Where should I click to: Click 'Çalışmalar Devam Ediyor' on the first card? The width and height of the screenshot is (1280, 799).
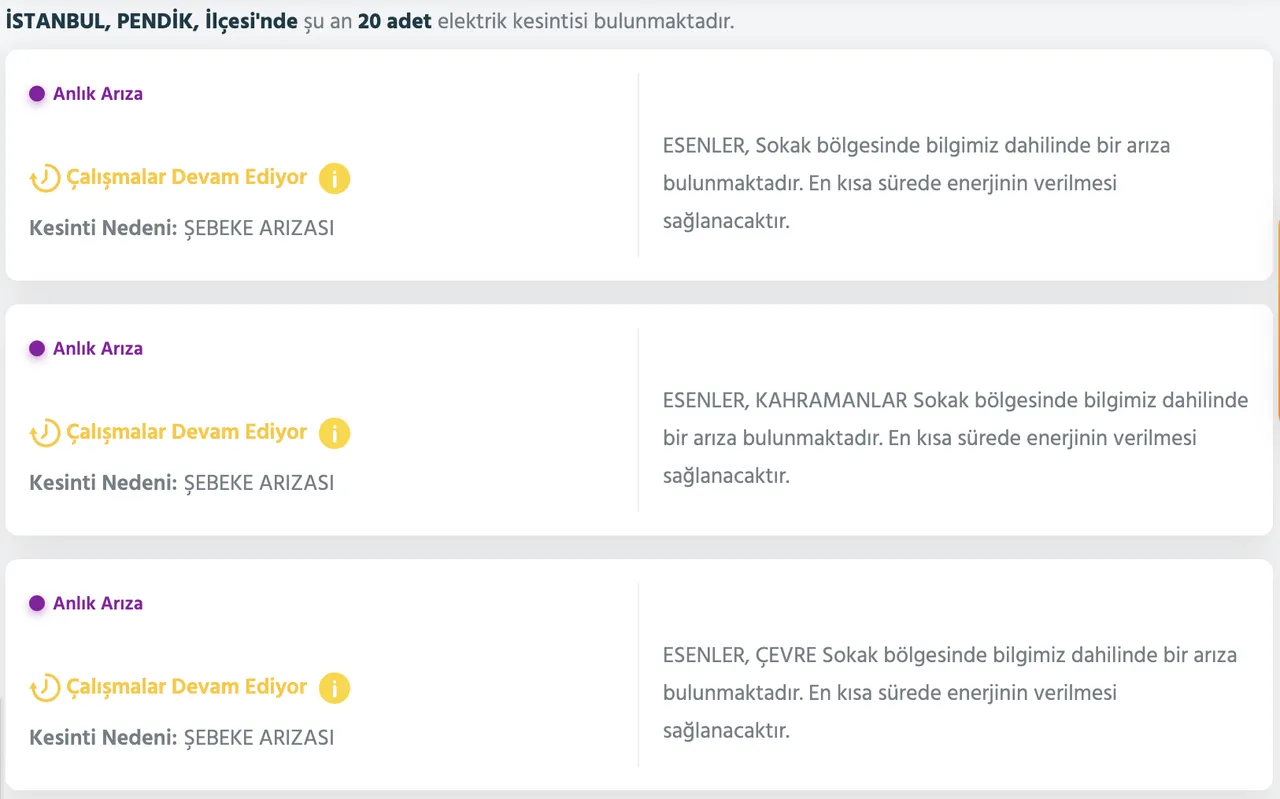coord(186,177)
